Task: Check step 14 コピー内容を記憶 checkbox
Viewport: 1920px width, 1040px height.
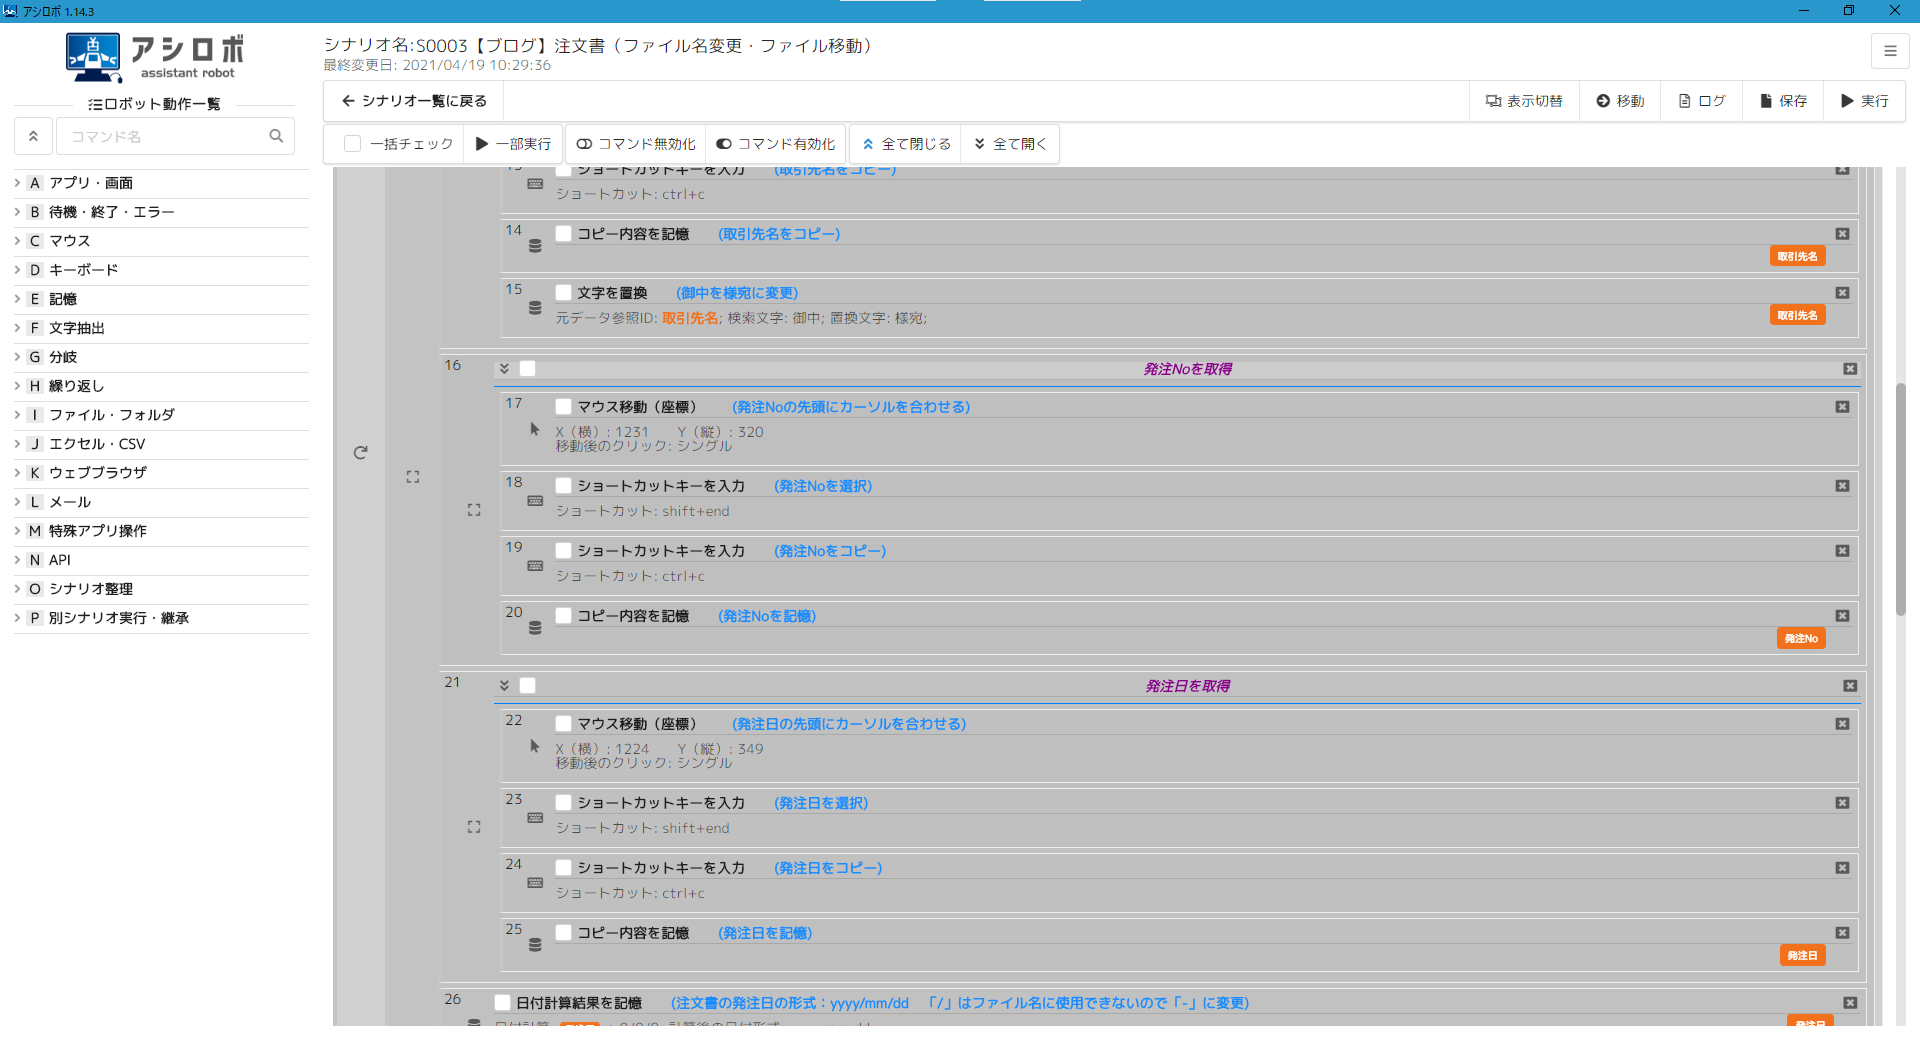Action: click(564, 234)
